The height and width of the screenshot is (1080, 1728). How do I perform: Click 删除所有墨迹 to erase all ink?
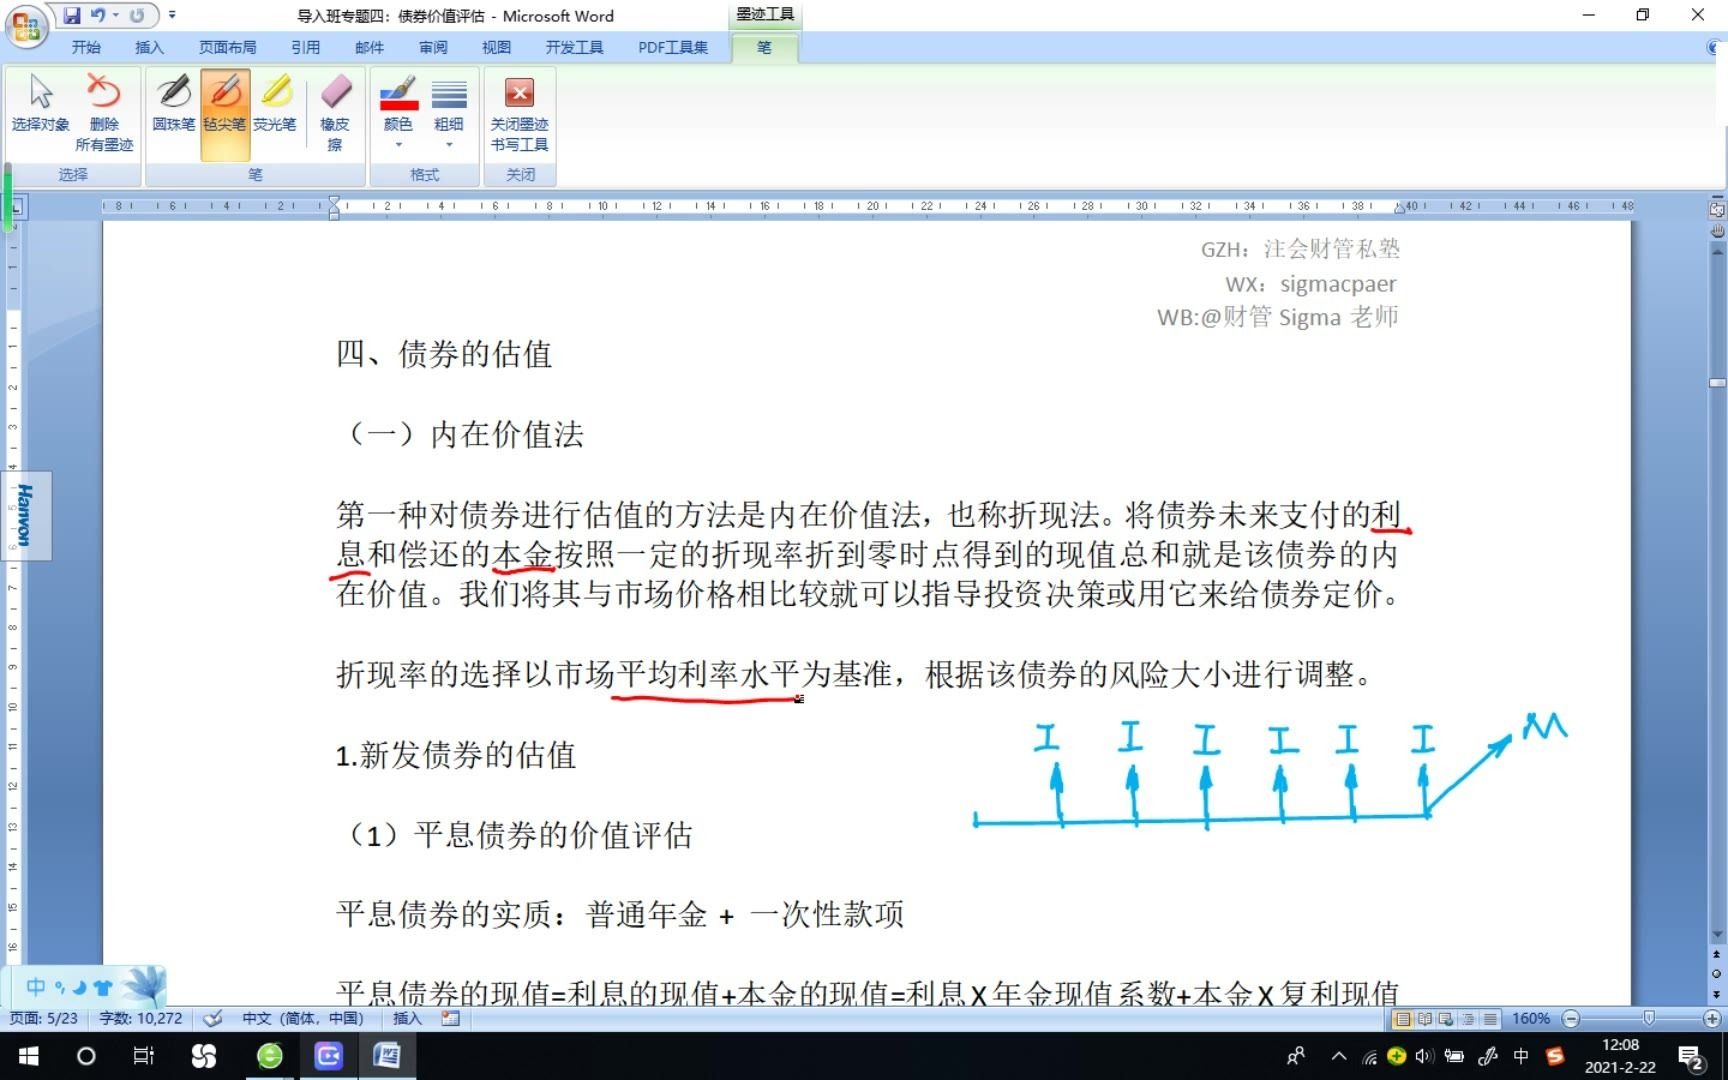pos(104,112)
